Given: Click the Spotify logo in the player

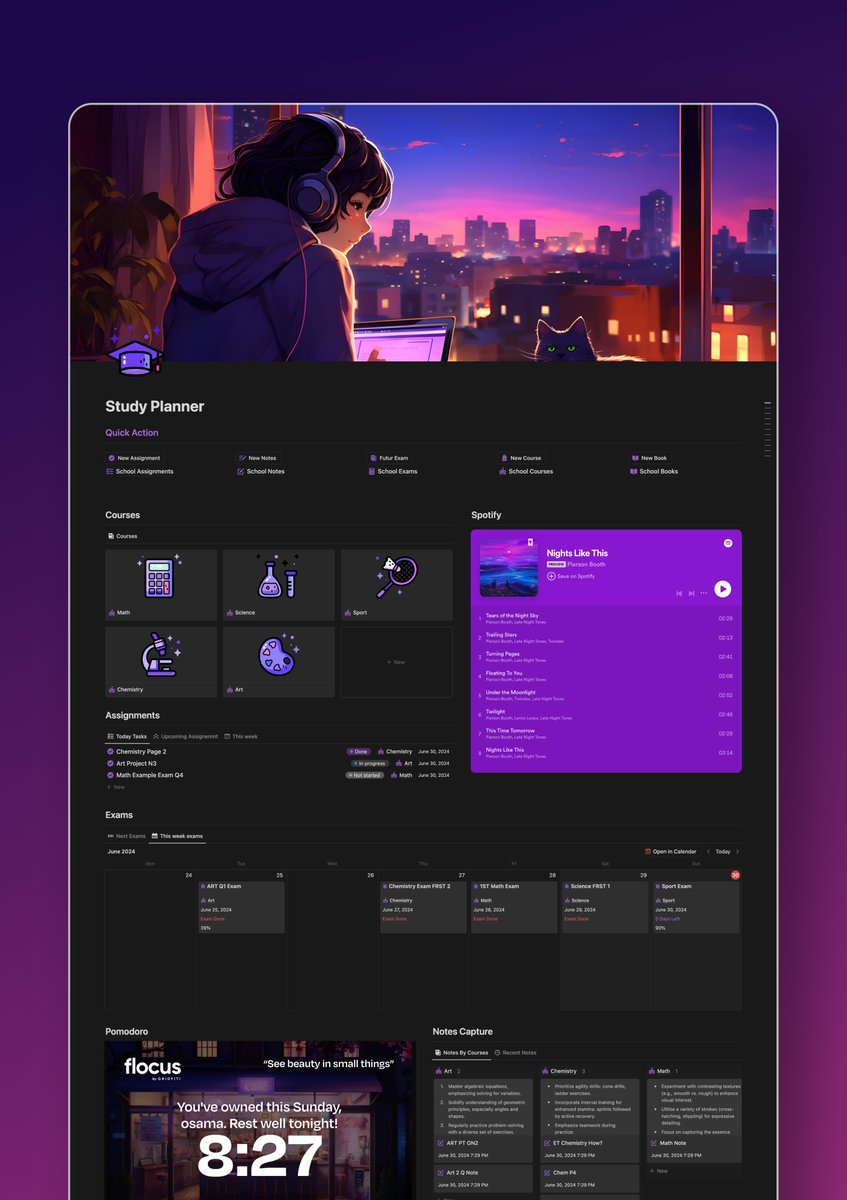Looking at the screenshot, I should tap(728, 543).
